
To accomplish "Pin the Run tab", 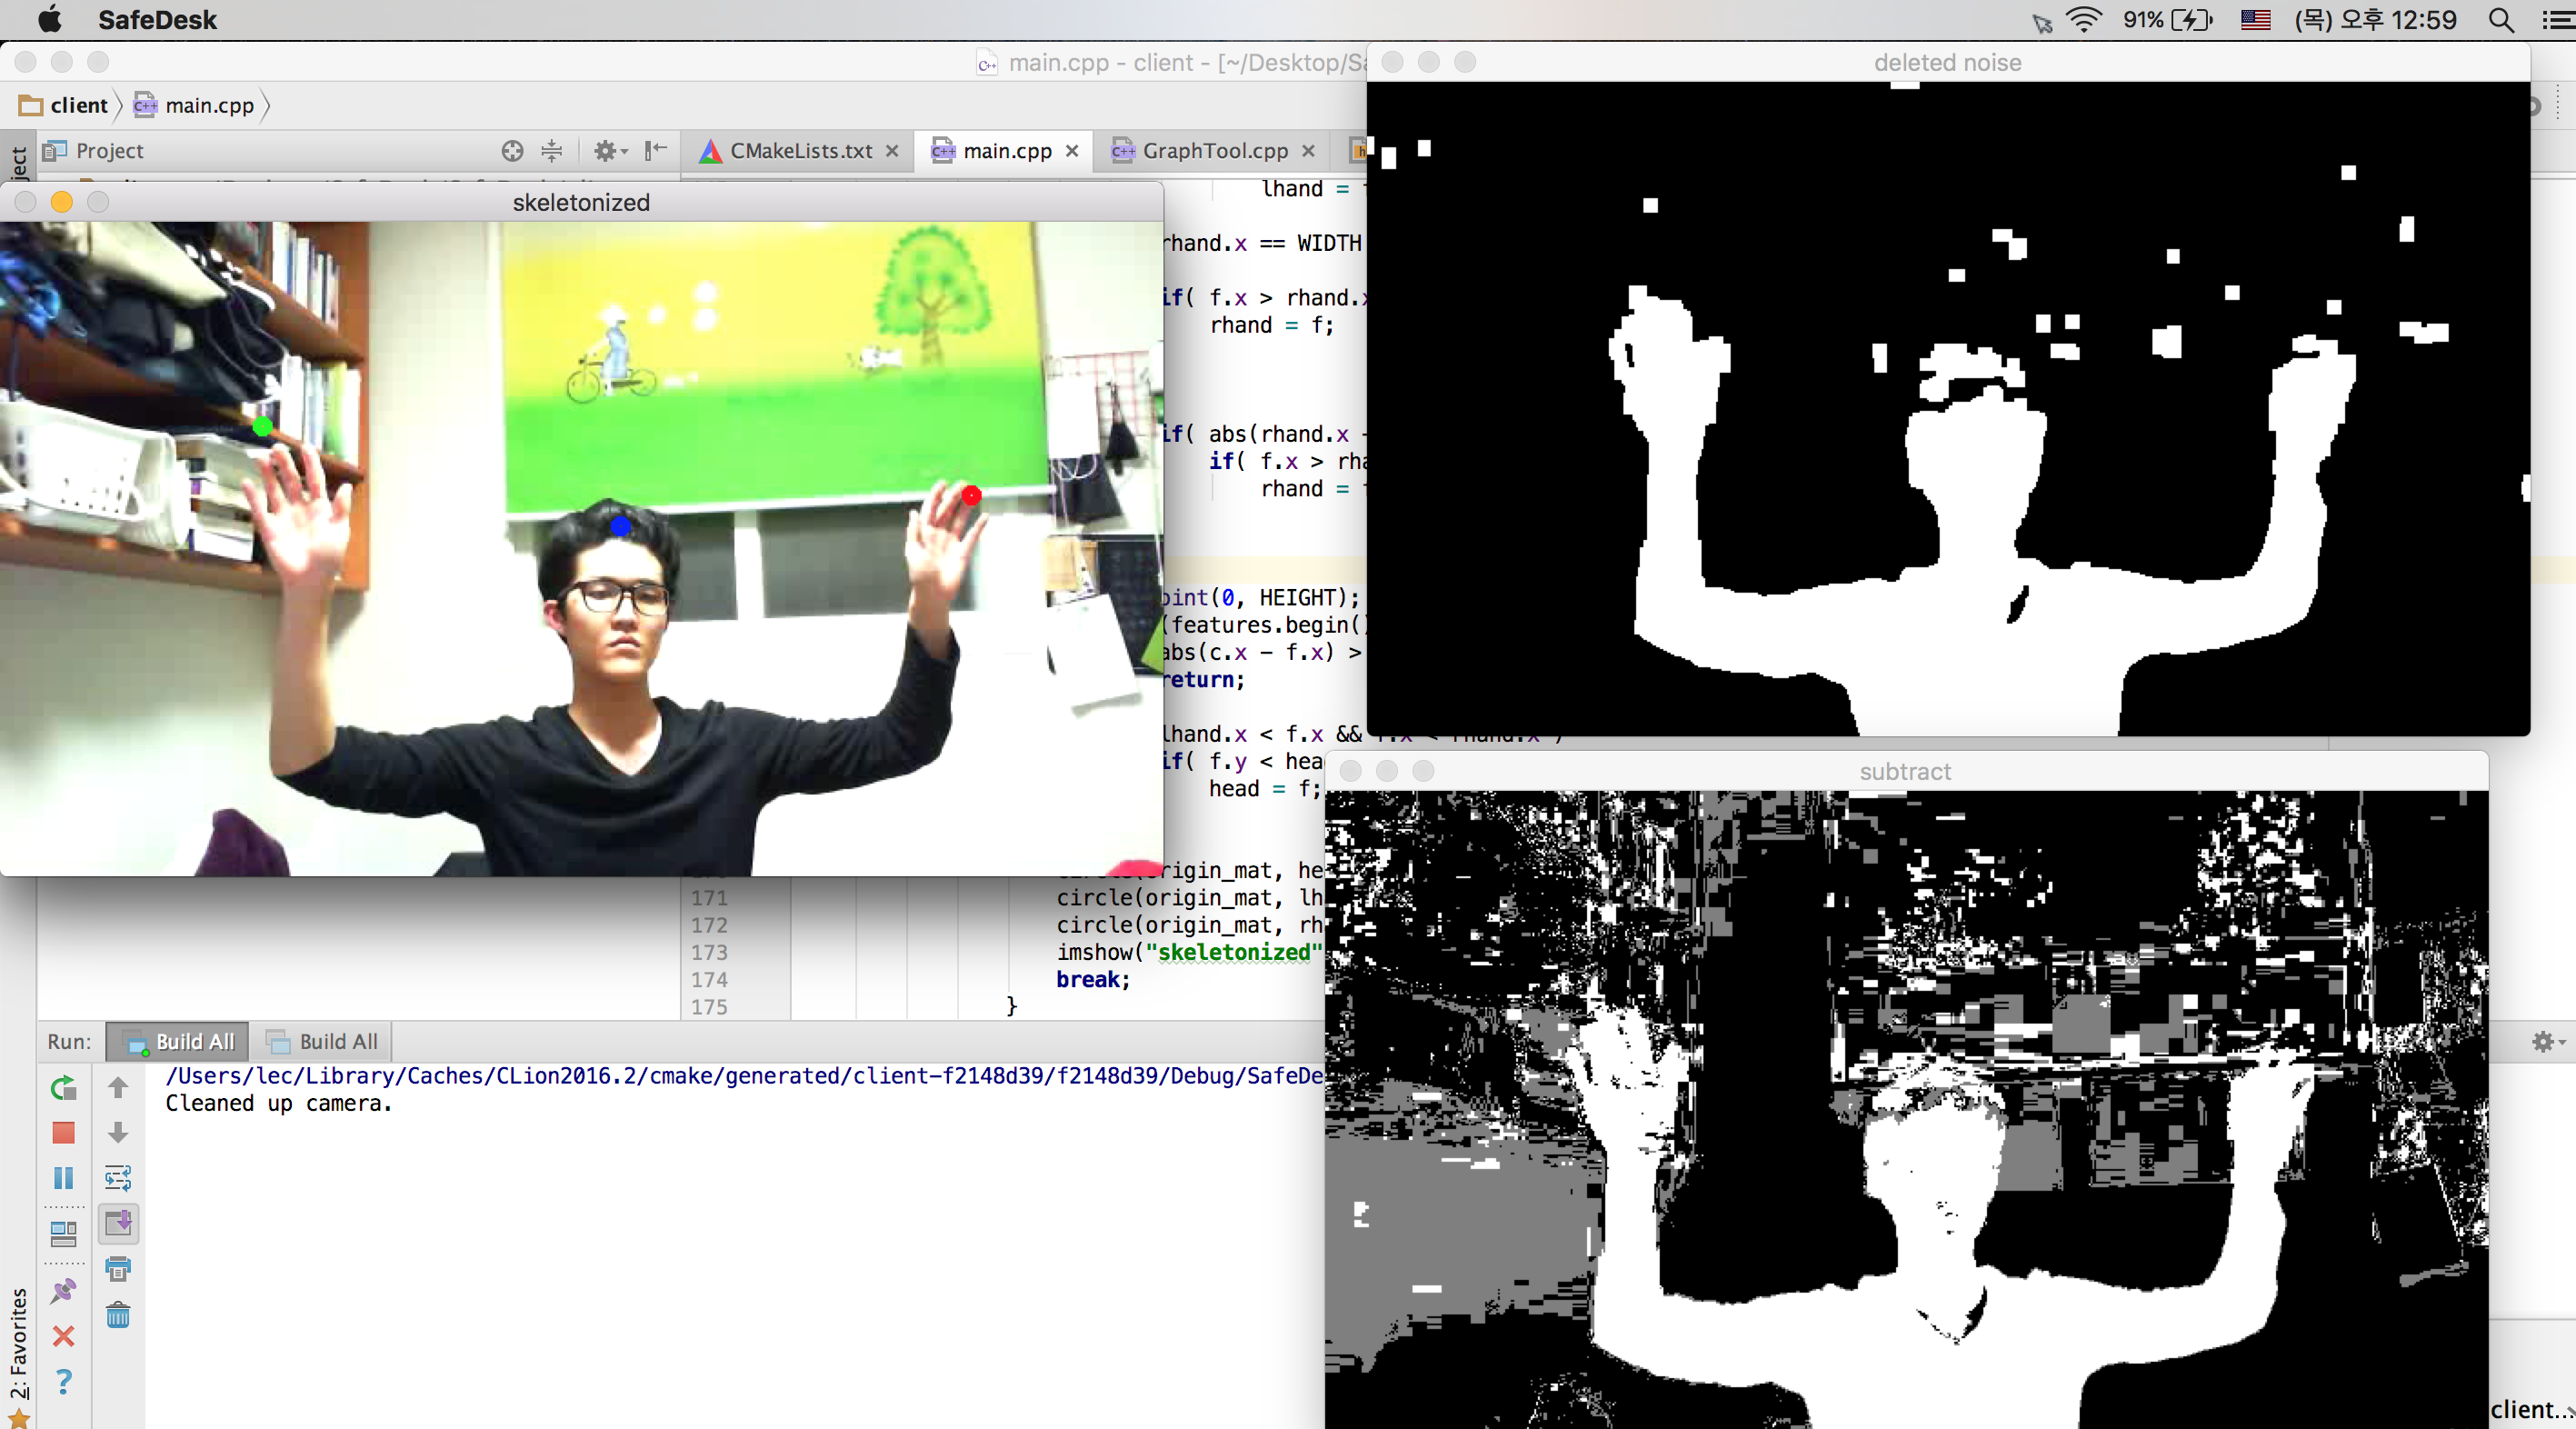I will pos(63,1290).
